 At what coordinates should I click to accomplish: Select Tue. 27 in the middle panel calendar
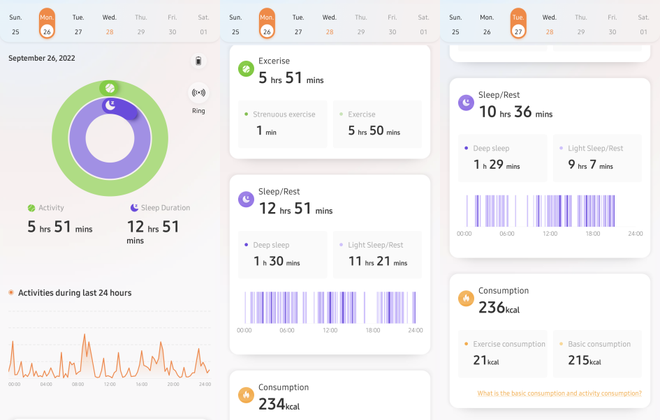pyautogui.click(x=298, y=24)
